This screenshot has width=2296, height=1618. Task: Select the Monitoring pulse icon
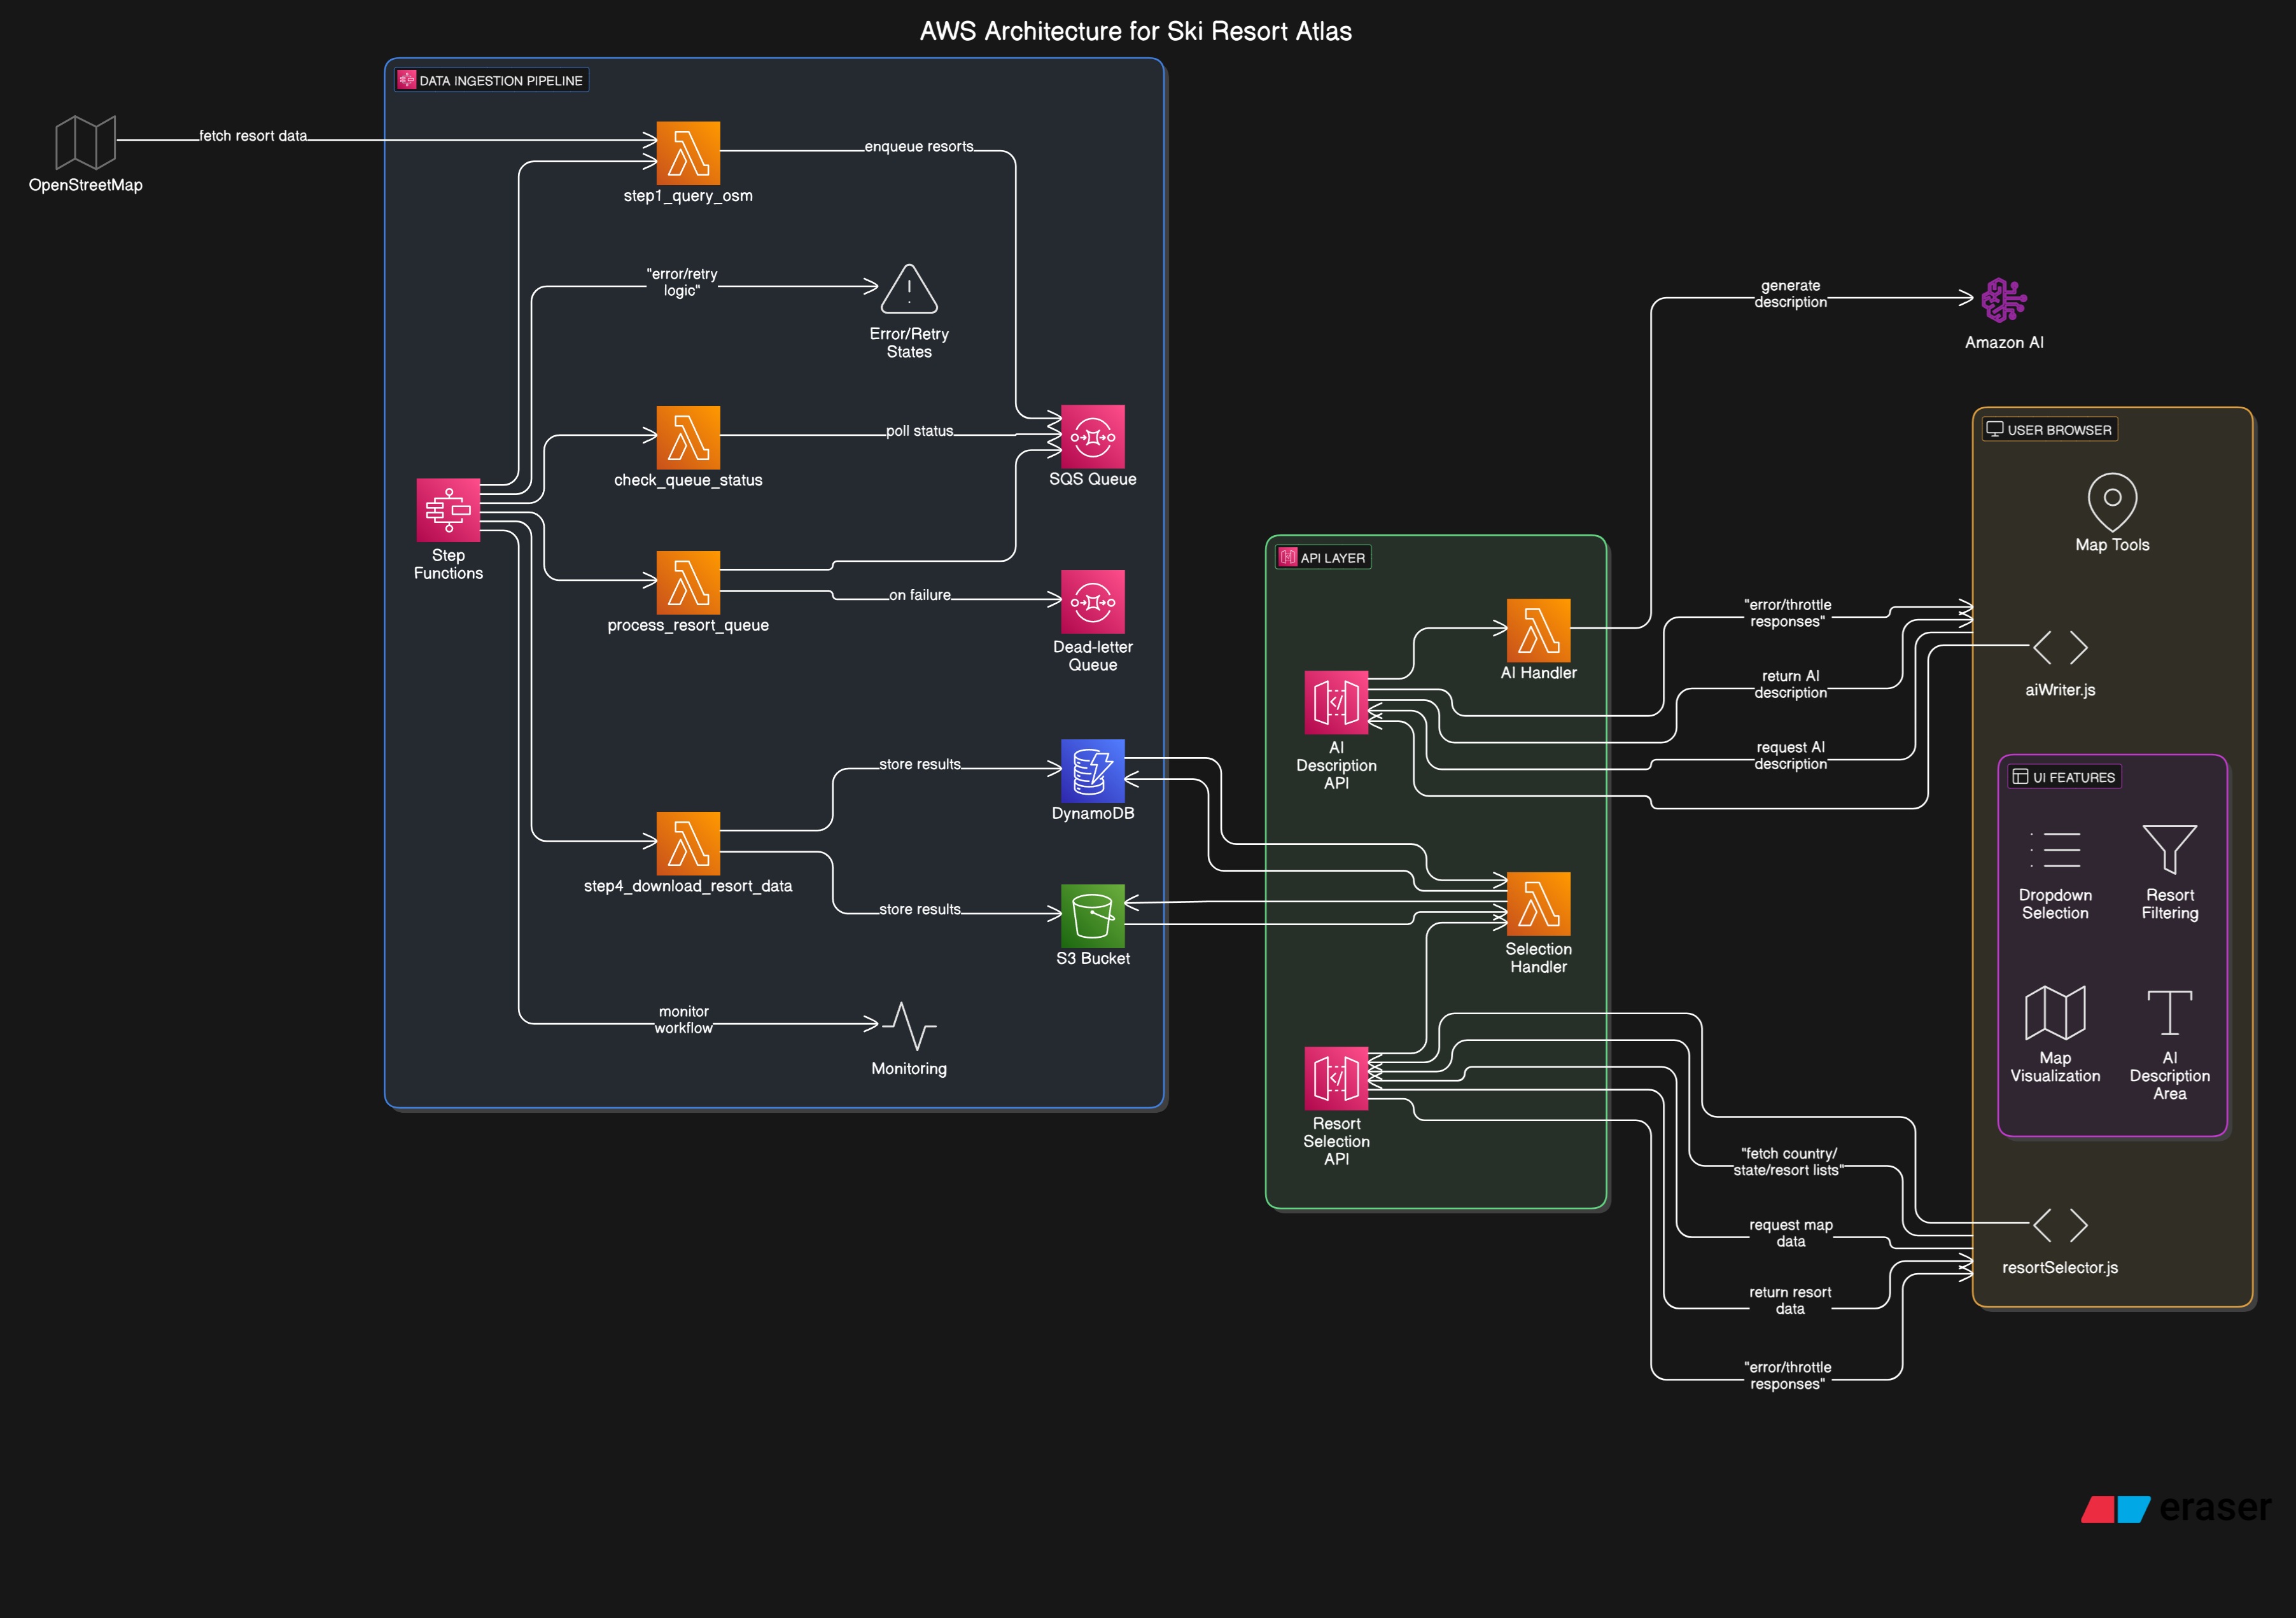(908, 1026)
